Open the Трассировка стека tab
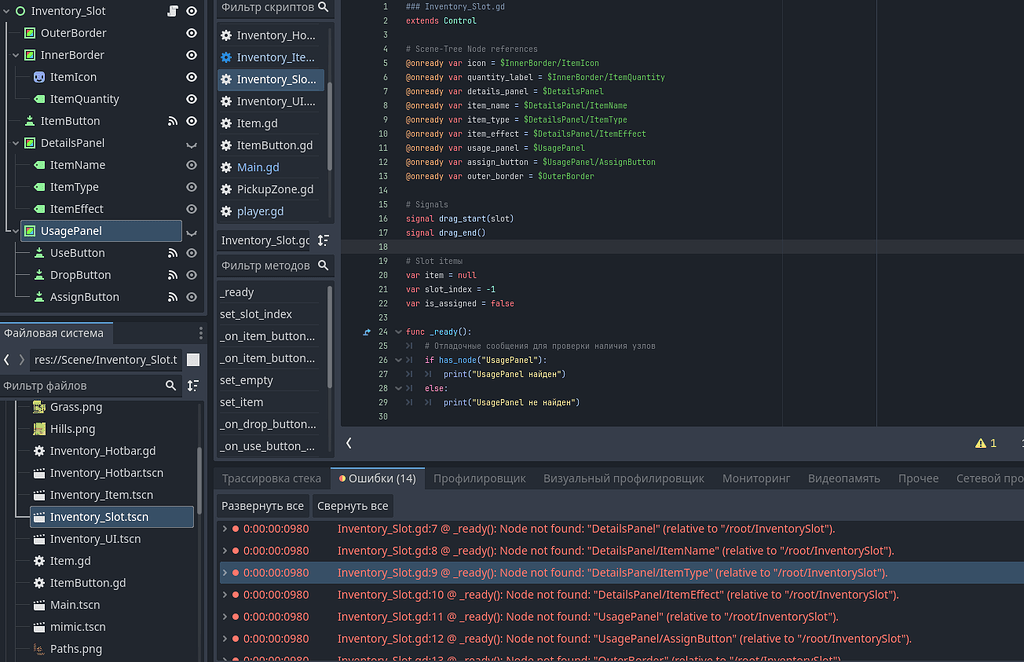 coord(271,478)
